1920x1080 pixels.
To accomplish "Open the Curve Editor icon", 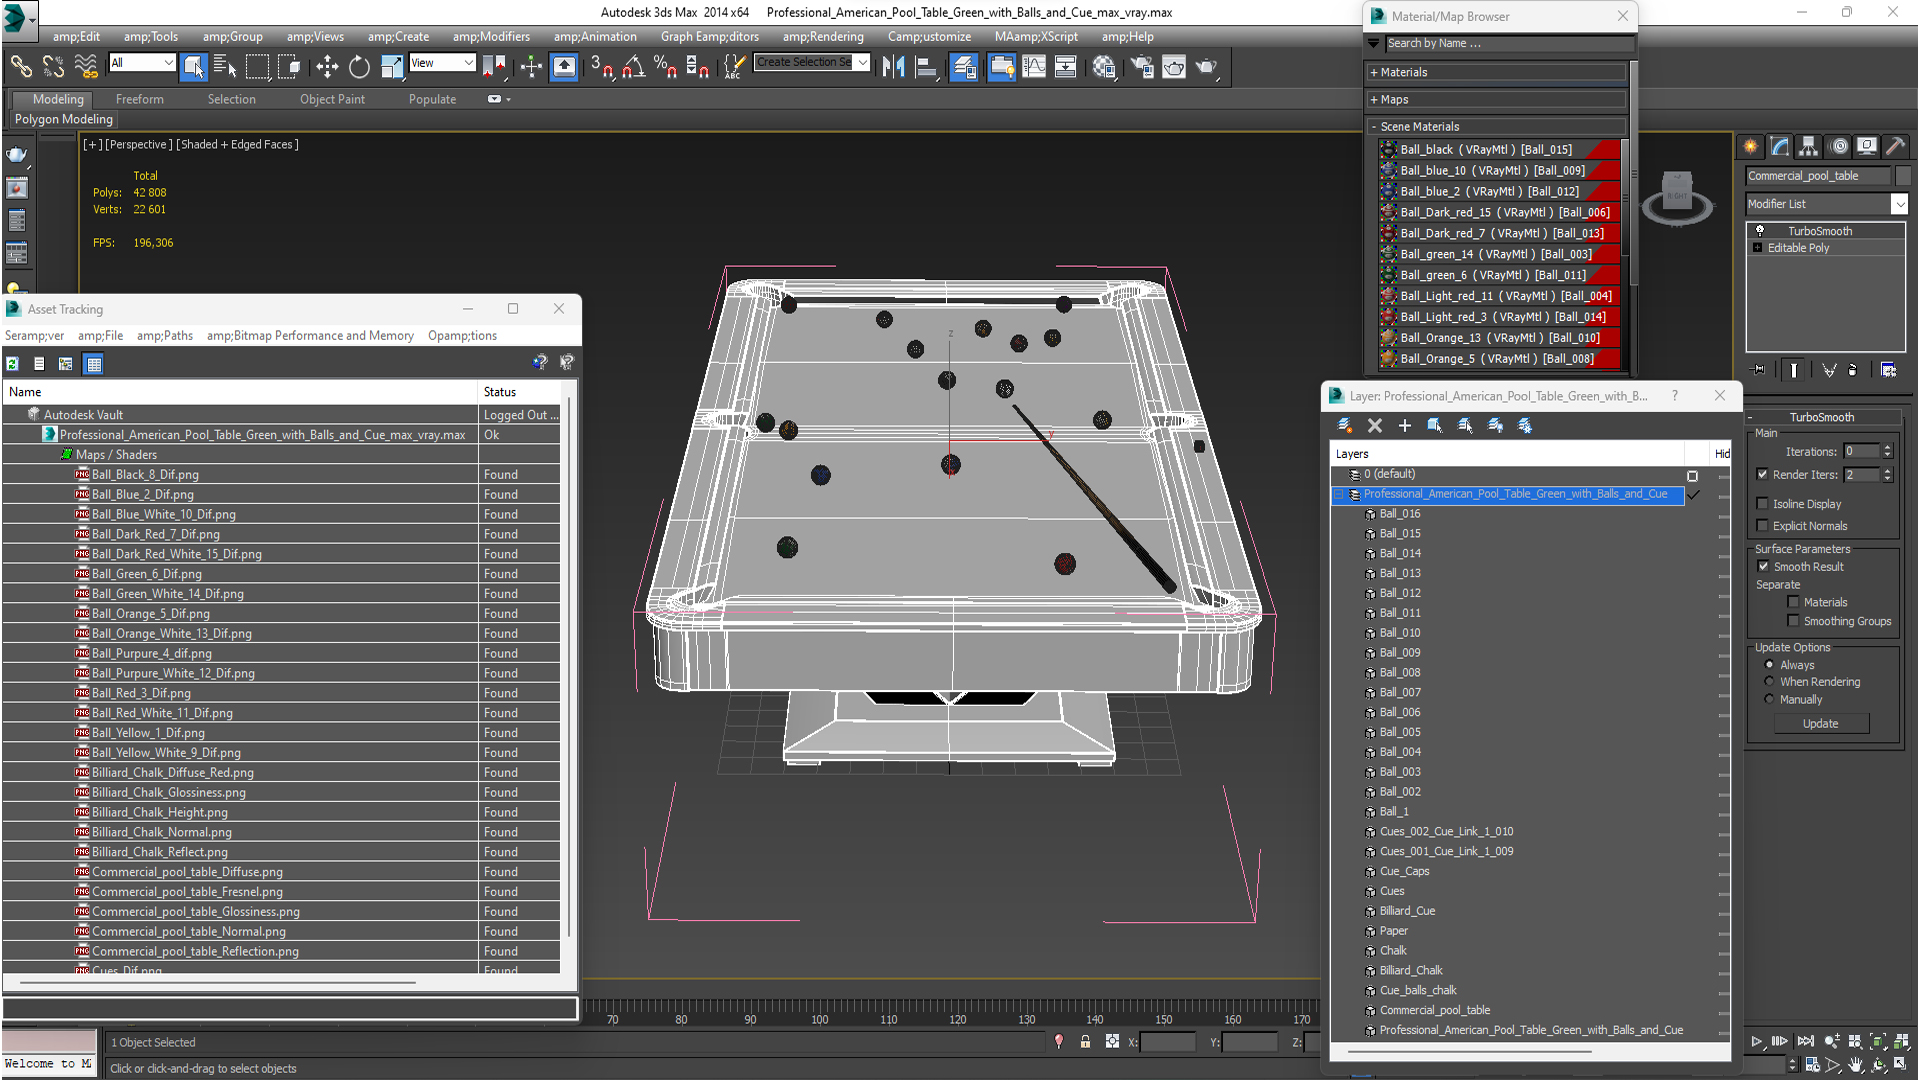I will [x=1034, y=66].
